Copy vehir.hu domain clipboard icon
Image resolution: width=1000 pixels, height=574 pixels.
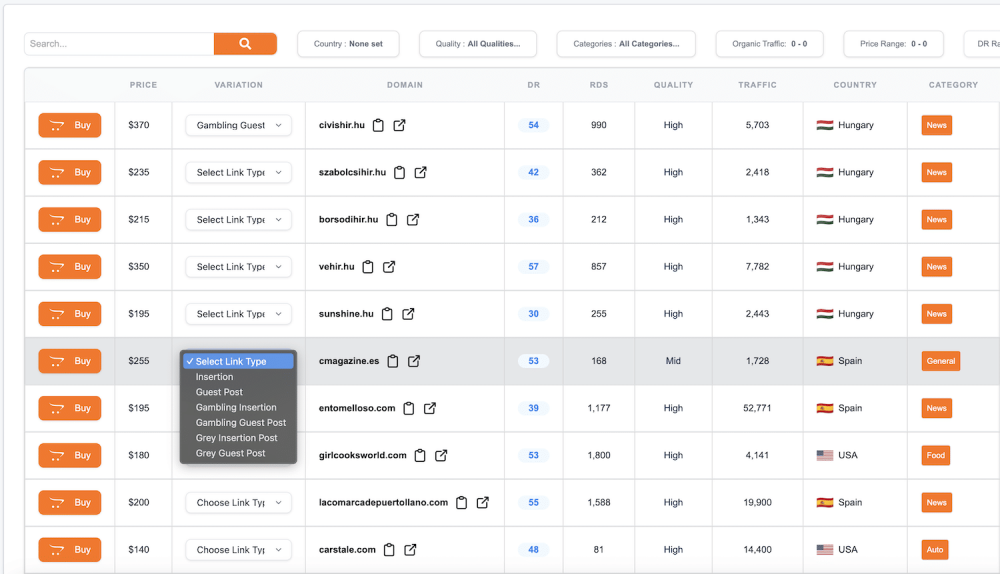click(x=368, y=267)
